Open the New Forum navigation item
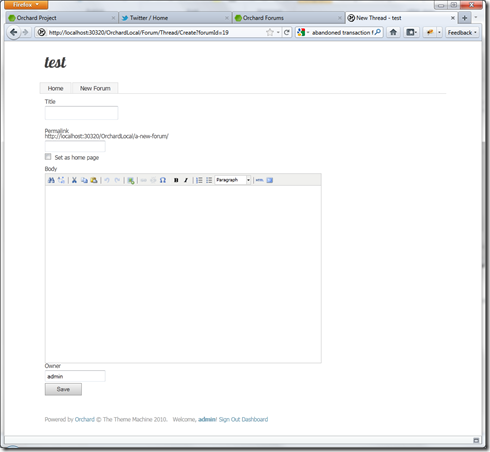This screenshot has height=452, width=490. pyautogui.click(x=95, y=88)
